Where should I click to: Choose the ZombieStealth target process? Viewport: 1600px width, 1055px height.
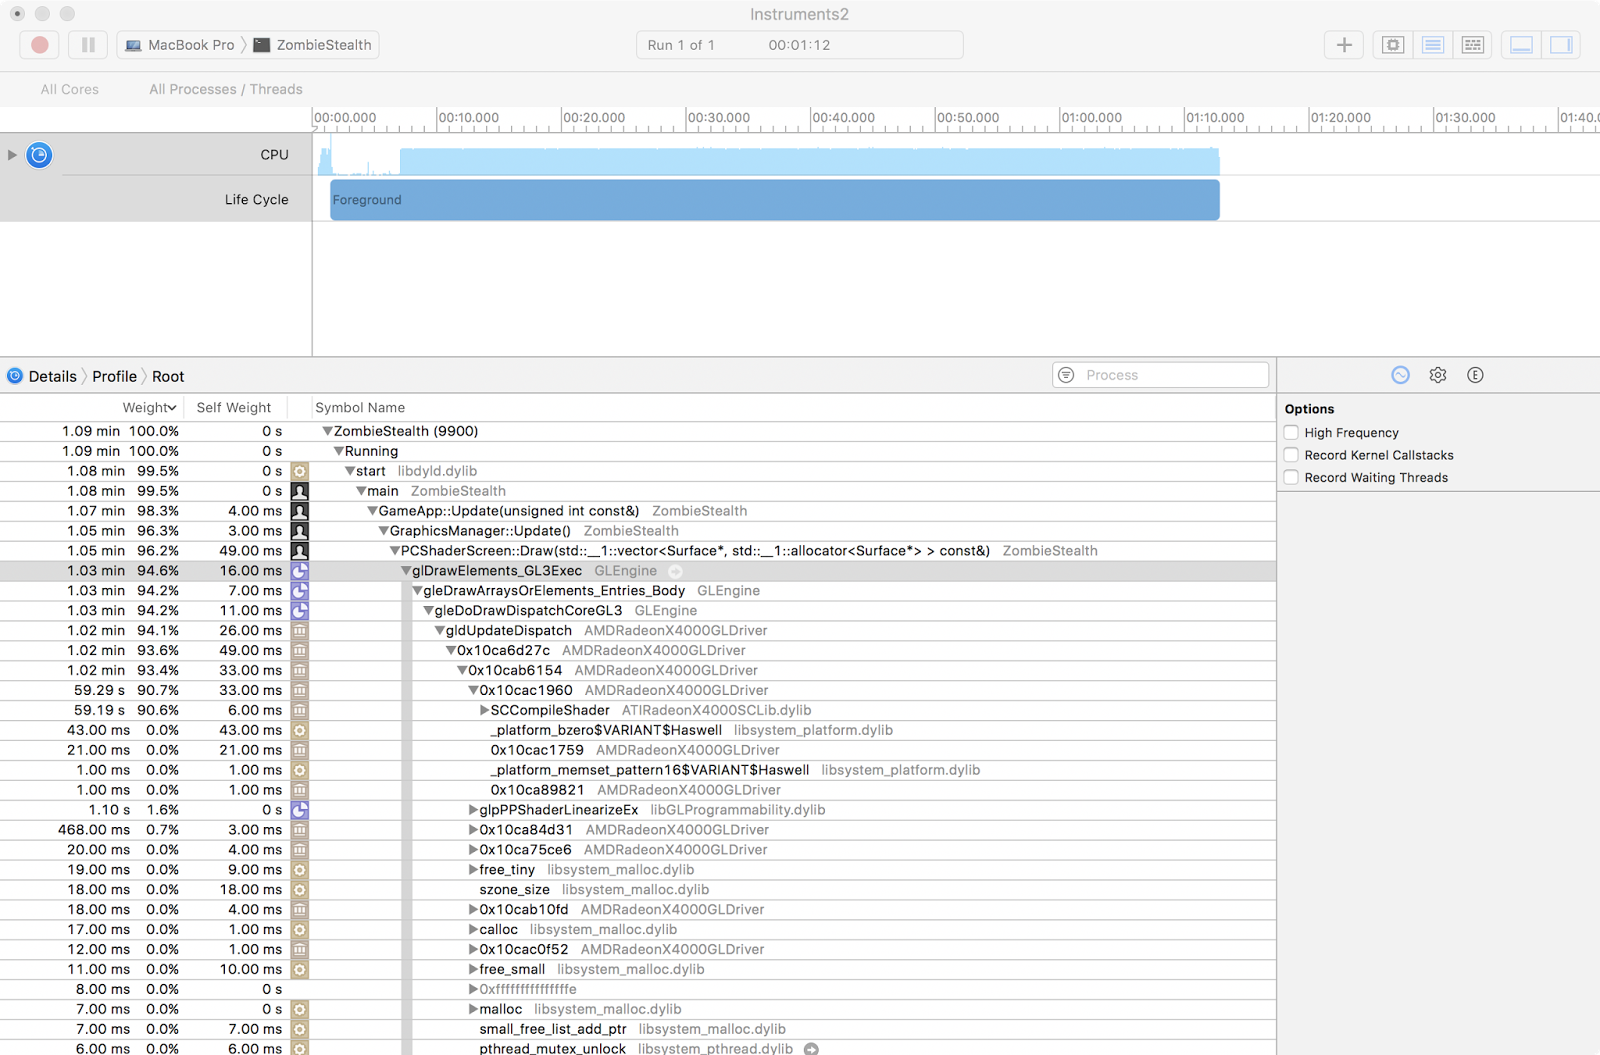click(x=313, y=45)
